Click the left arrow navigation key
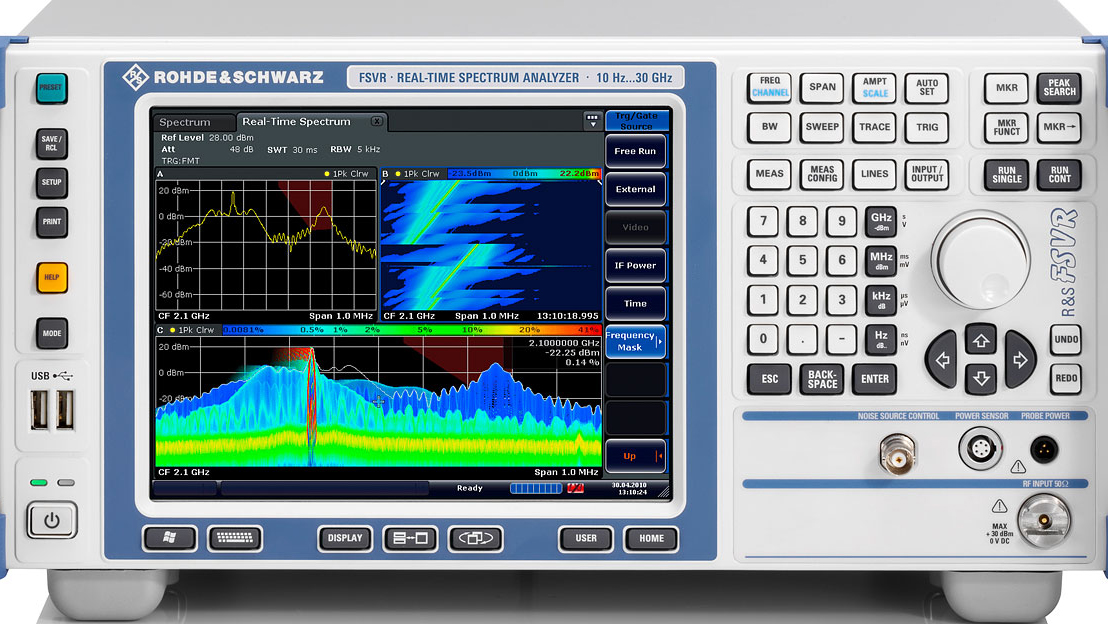Viewport: 1108px width, 624px height. coord(943,360)
